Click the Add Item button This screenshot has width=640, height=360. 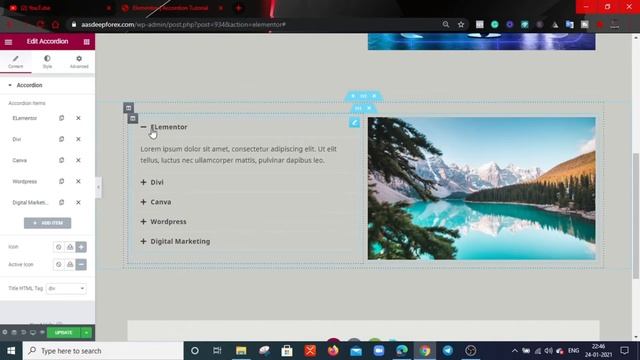(x=47, y=223)
